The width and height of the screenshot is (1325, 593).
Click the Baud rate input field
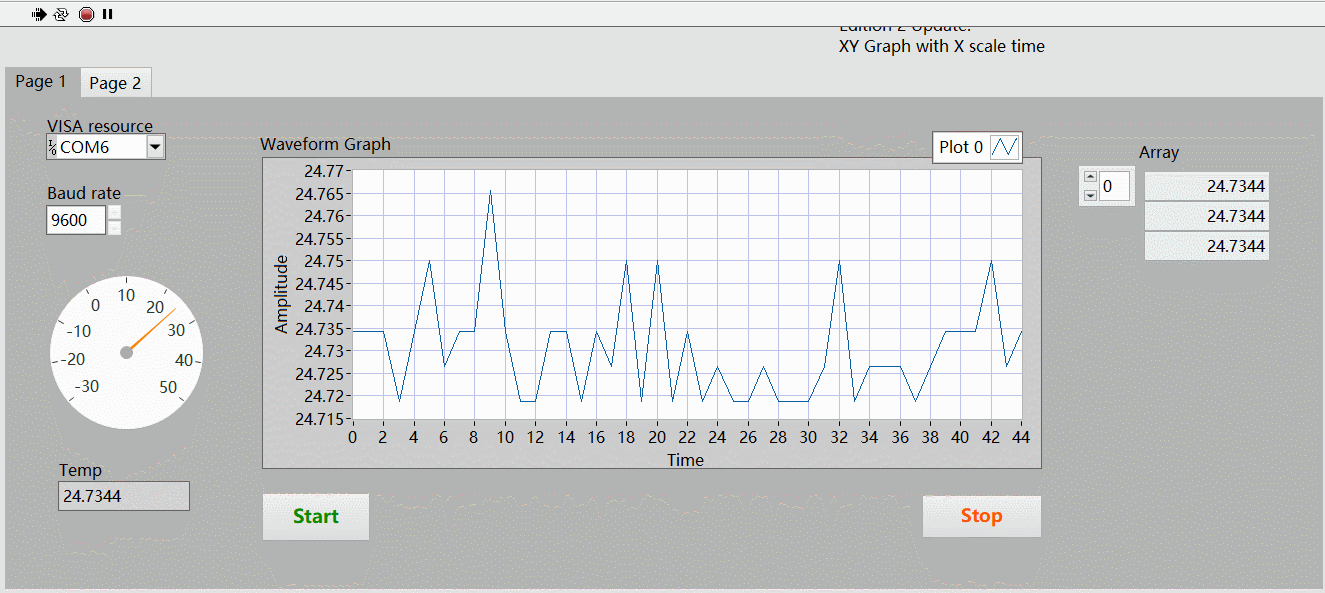[x=75, y=221]
